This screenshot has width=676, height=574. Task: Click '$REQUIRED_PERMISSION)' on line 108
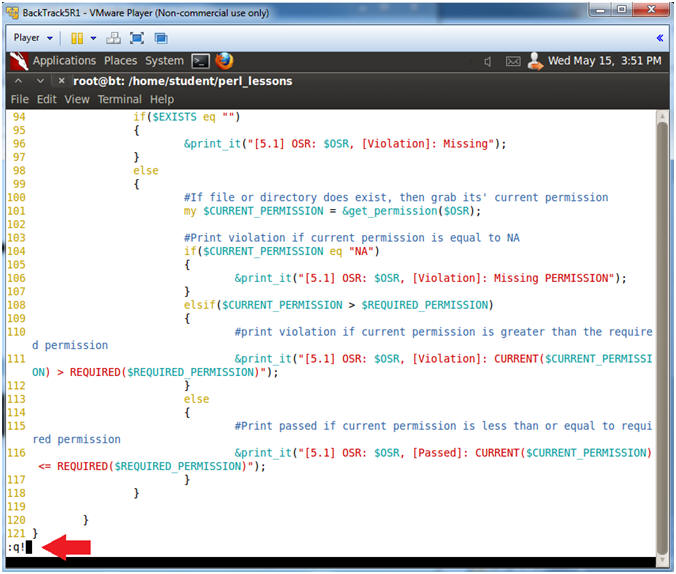point(427,305)
